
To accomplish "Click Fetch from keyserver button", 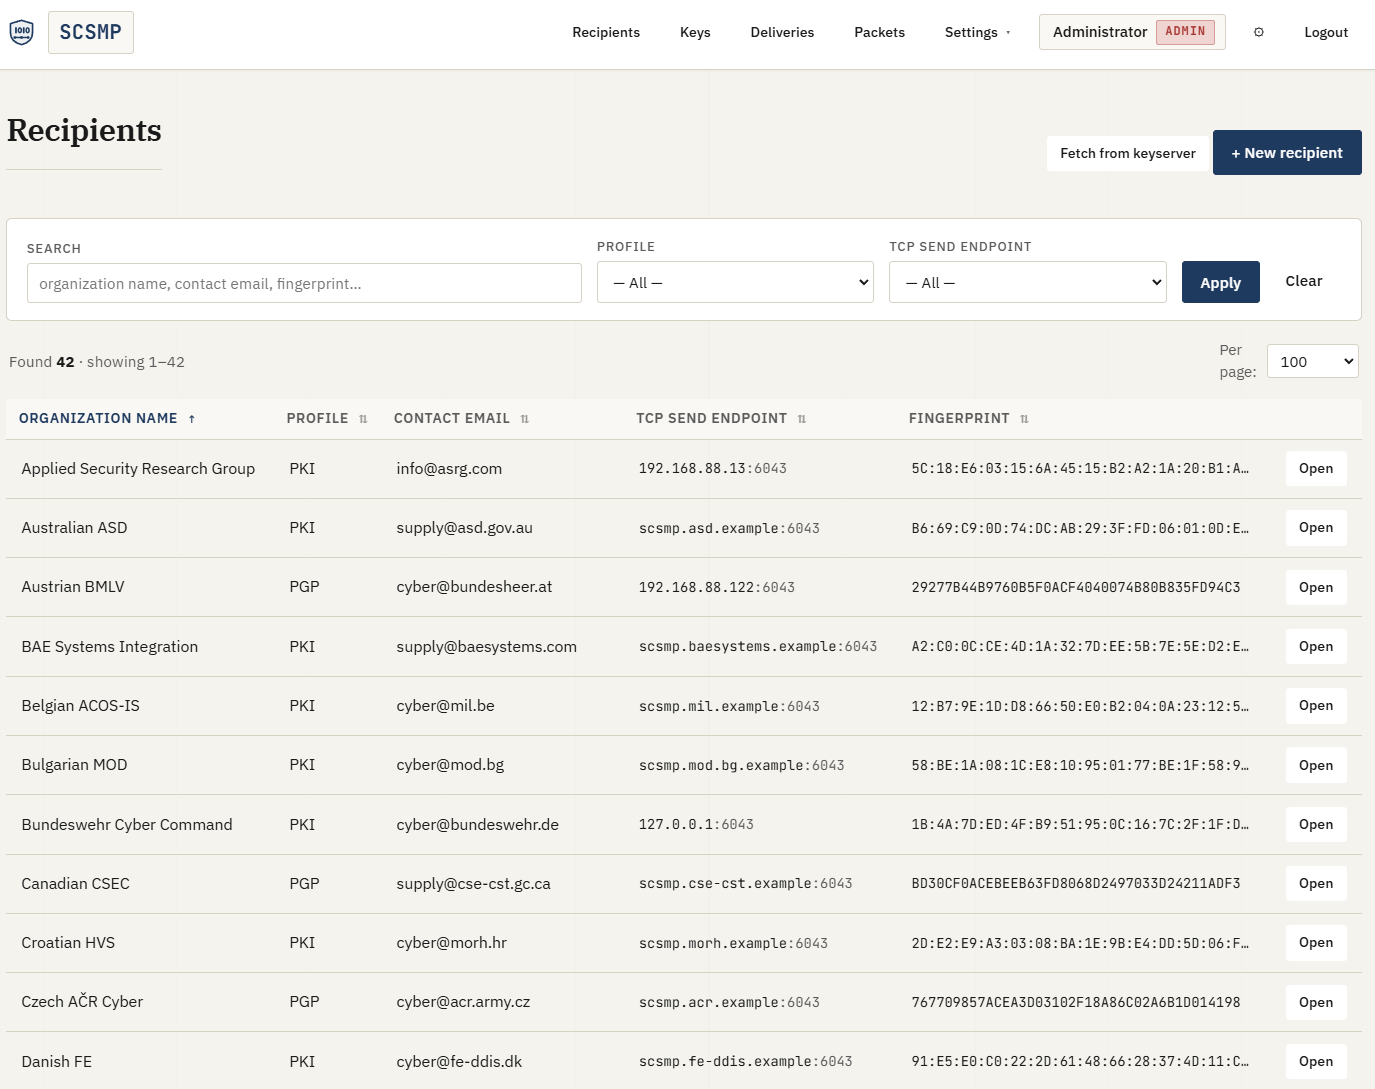I will pyautogui.click(x=1128, y=153).
